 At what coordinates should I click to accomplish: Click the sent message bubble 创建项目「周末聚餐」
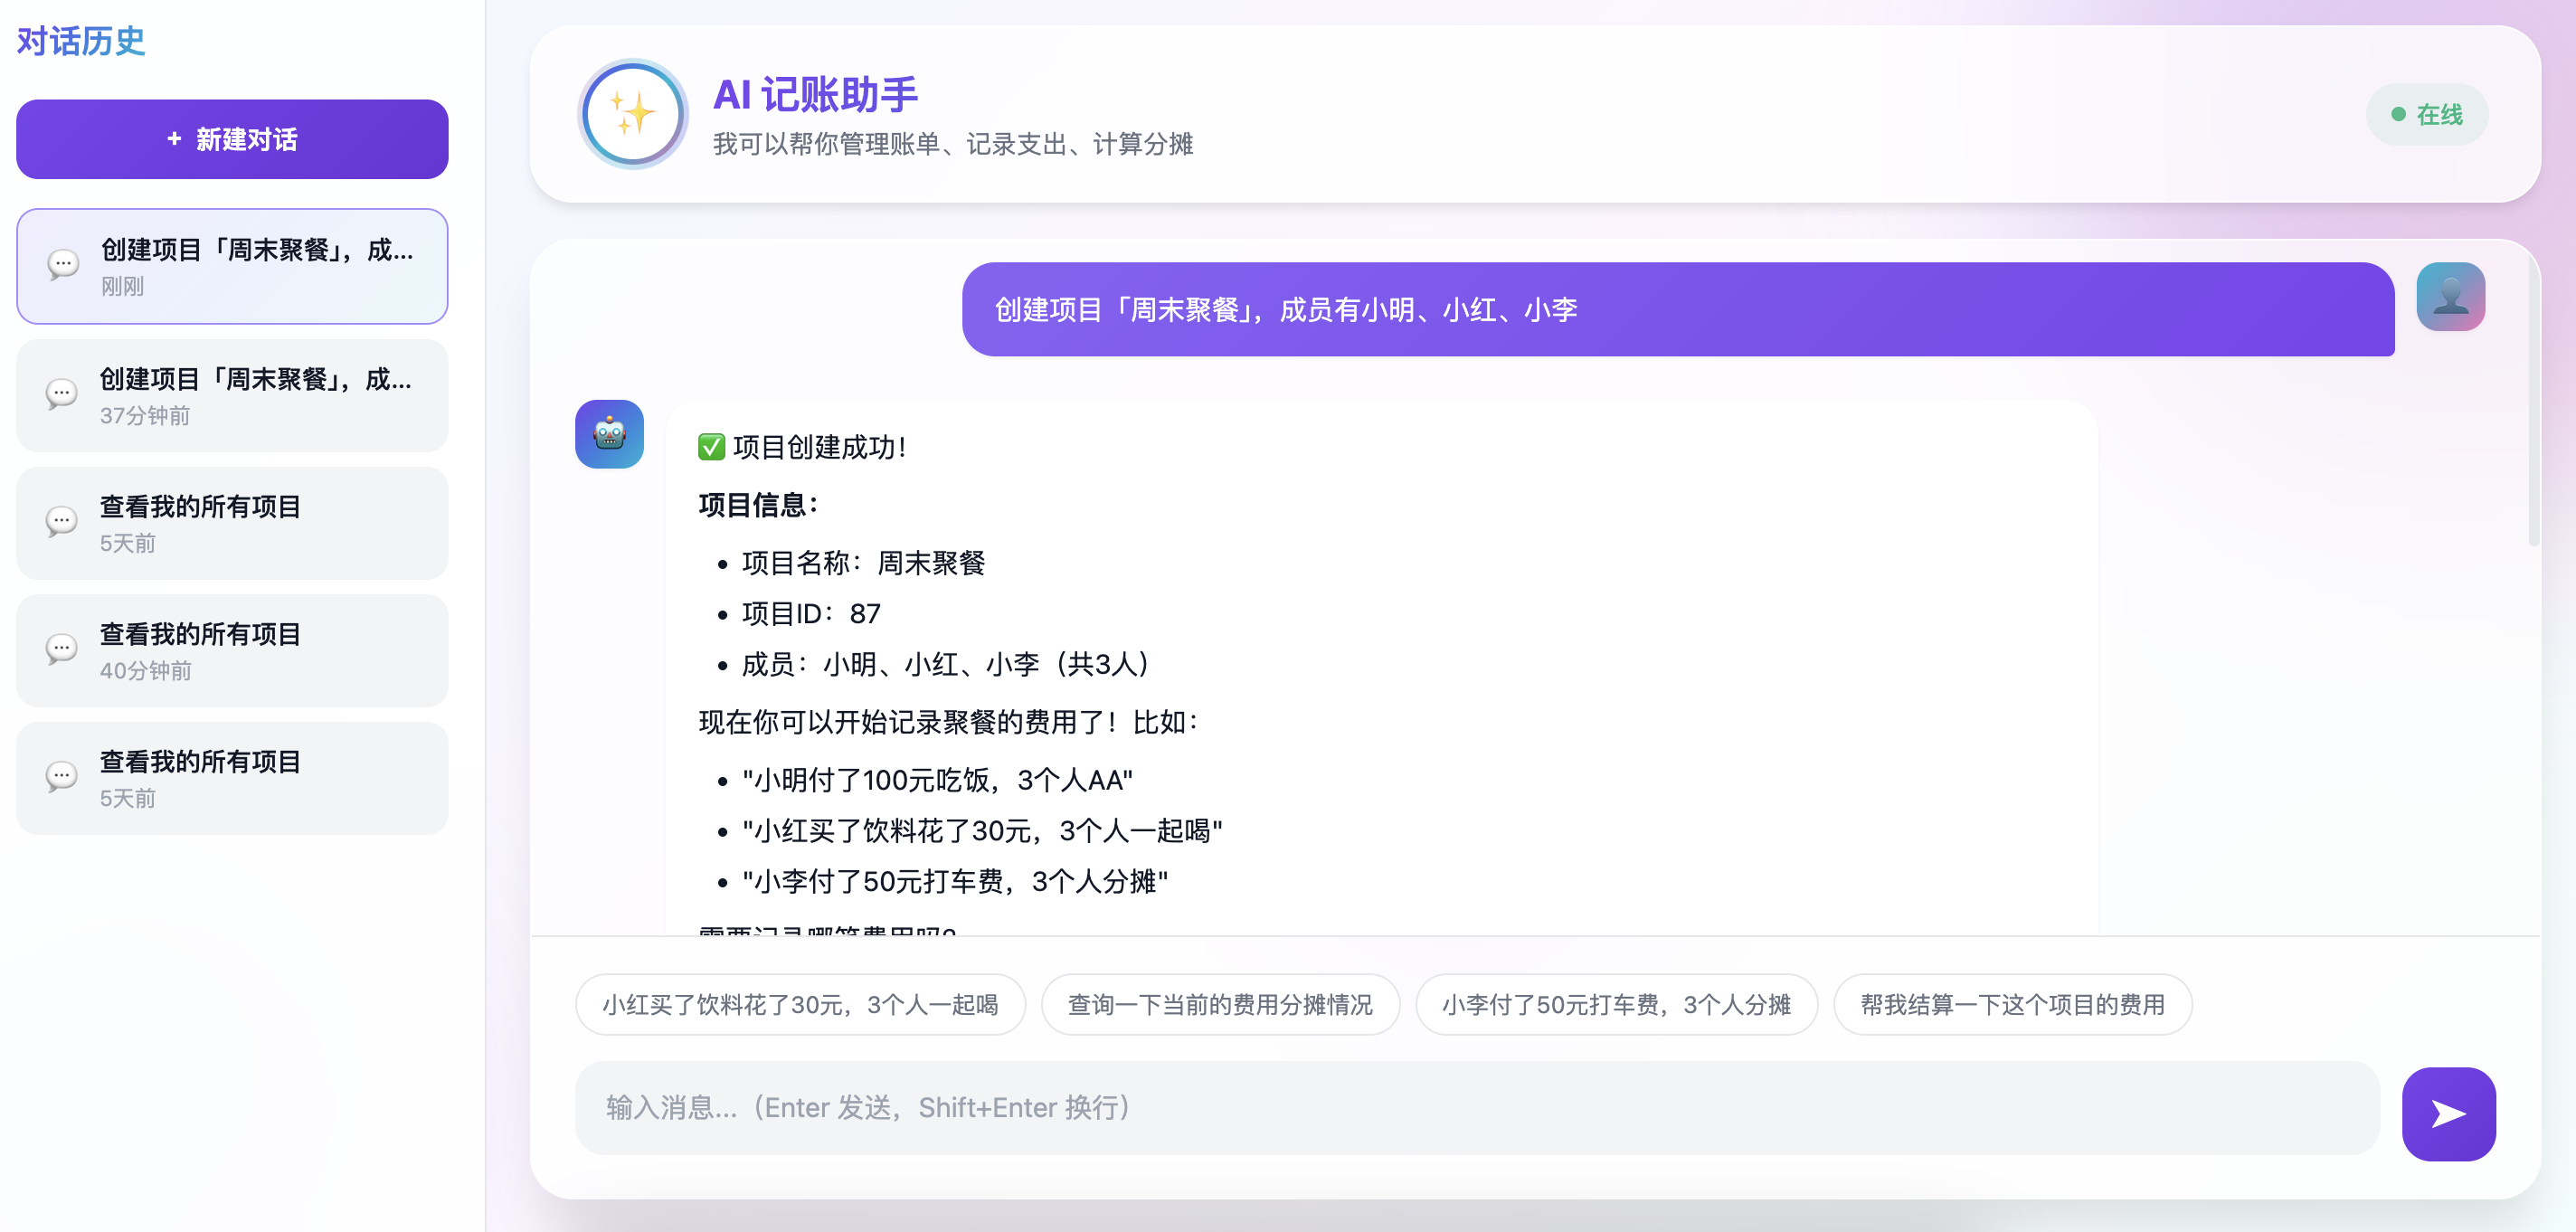1677,309
